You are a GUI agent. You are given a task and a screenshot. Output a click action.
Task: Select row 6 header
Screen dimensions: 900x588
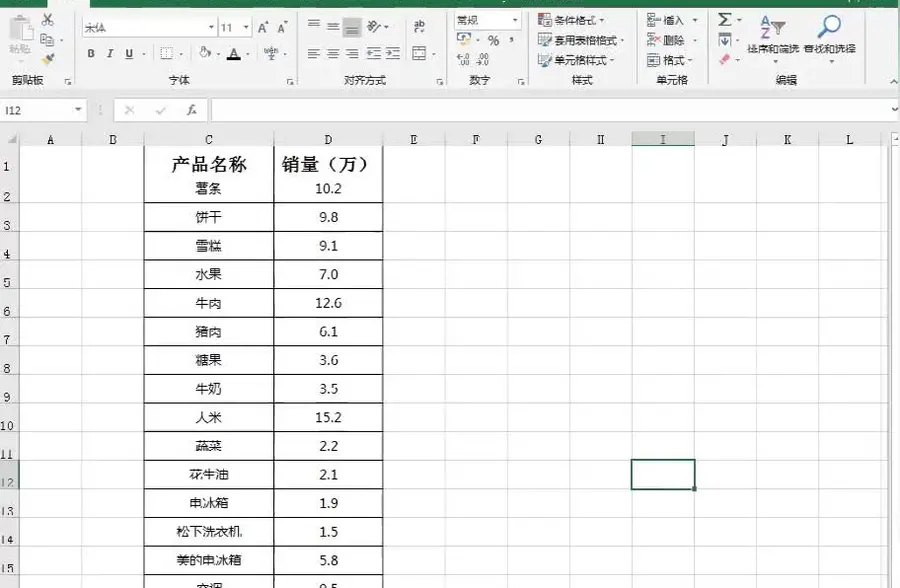coord(9,303)
